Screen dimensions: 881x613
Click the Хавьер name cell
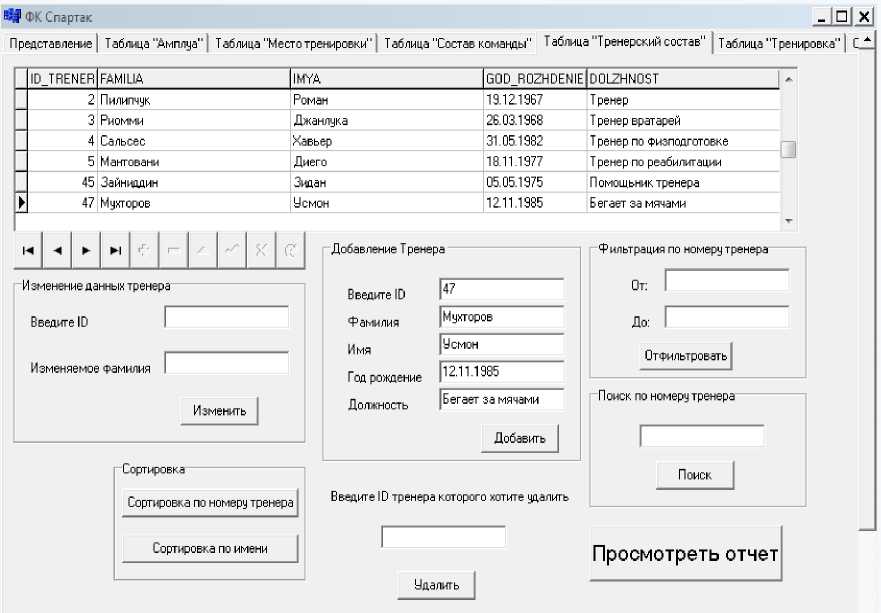click(x=387, y=141)
